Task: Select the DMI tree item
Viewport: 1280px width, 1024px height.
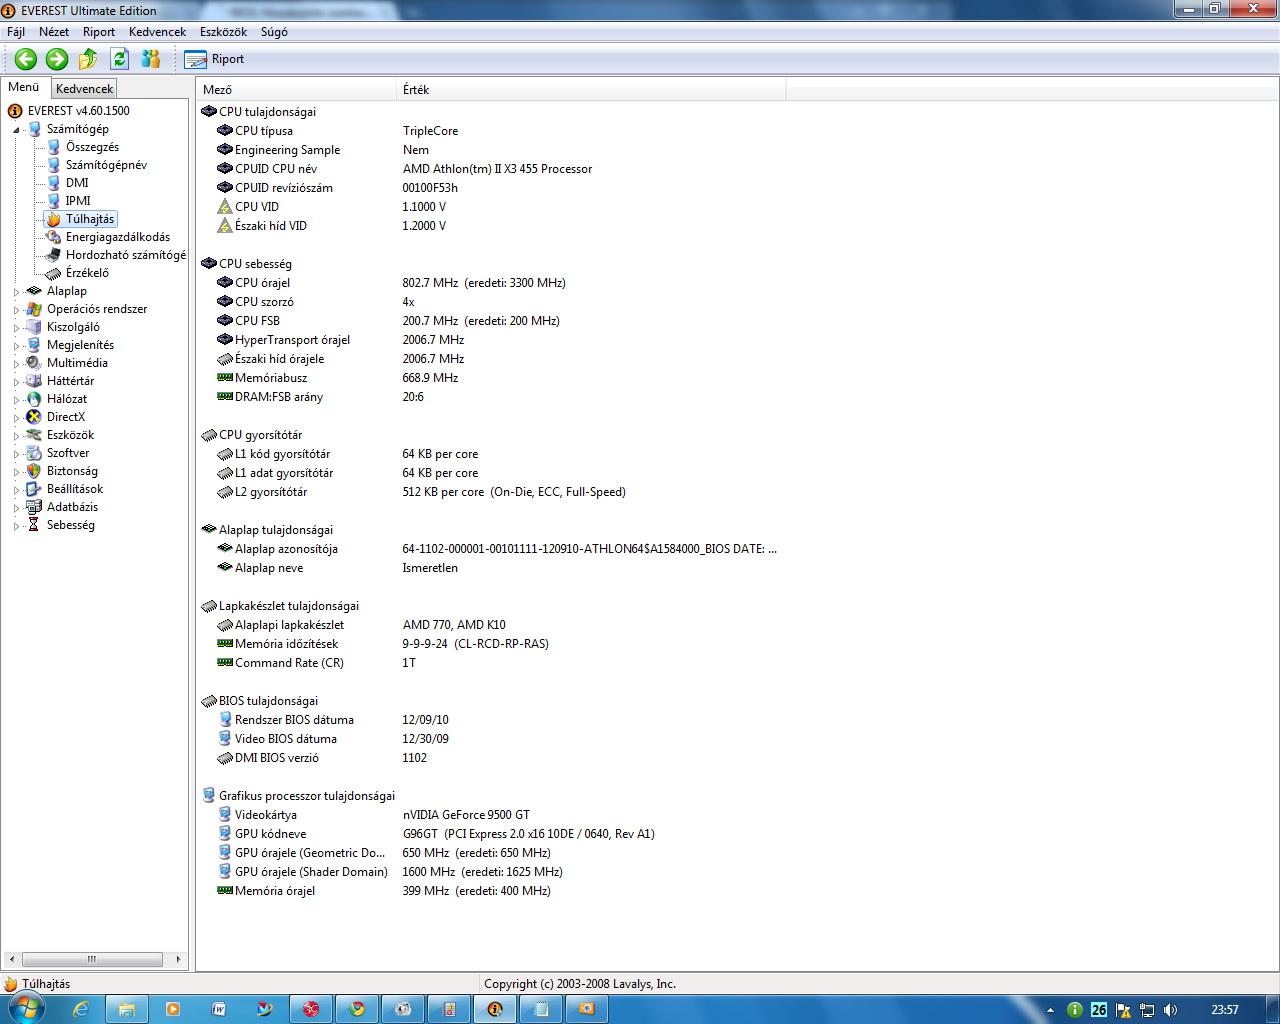Action: pyautogui.click(x=77, y=183)
